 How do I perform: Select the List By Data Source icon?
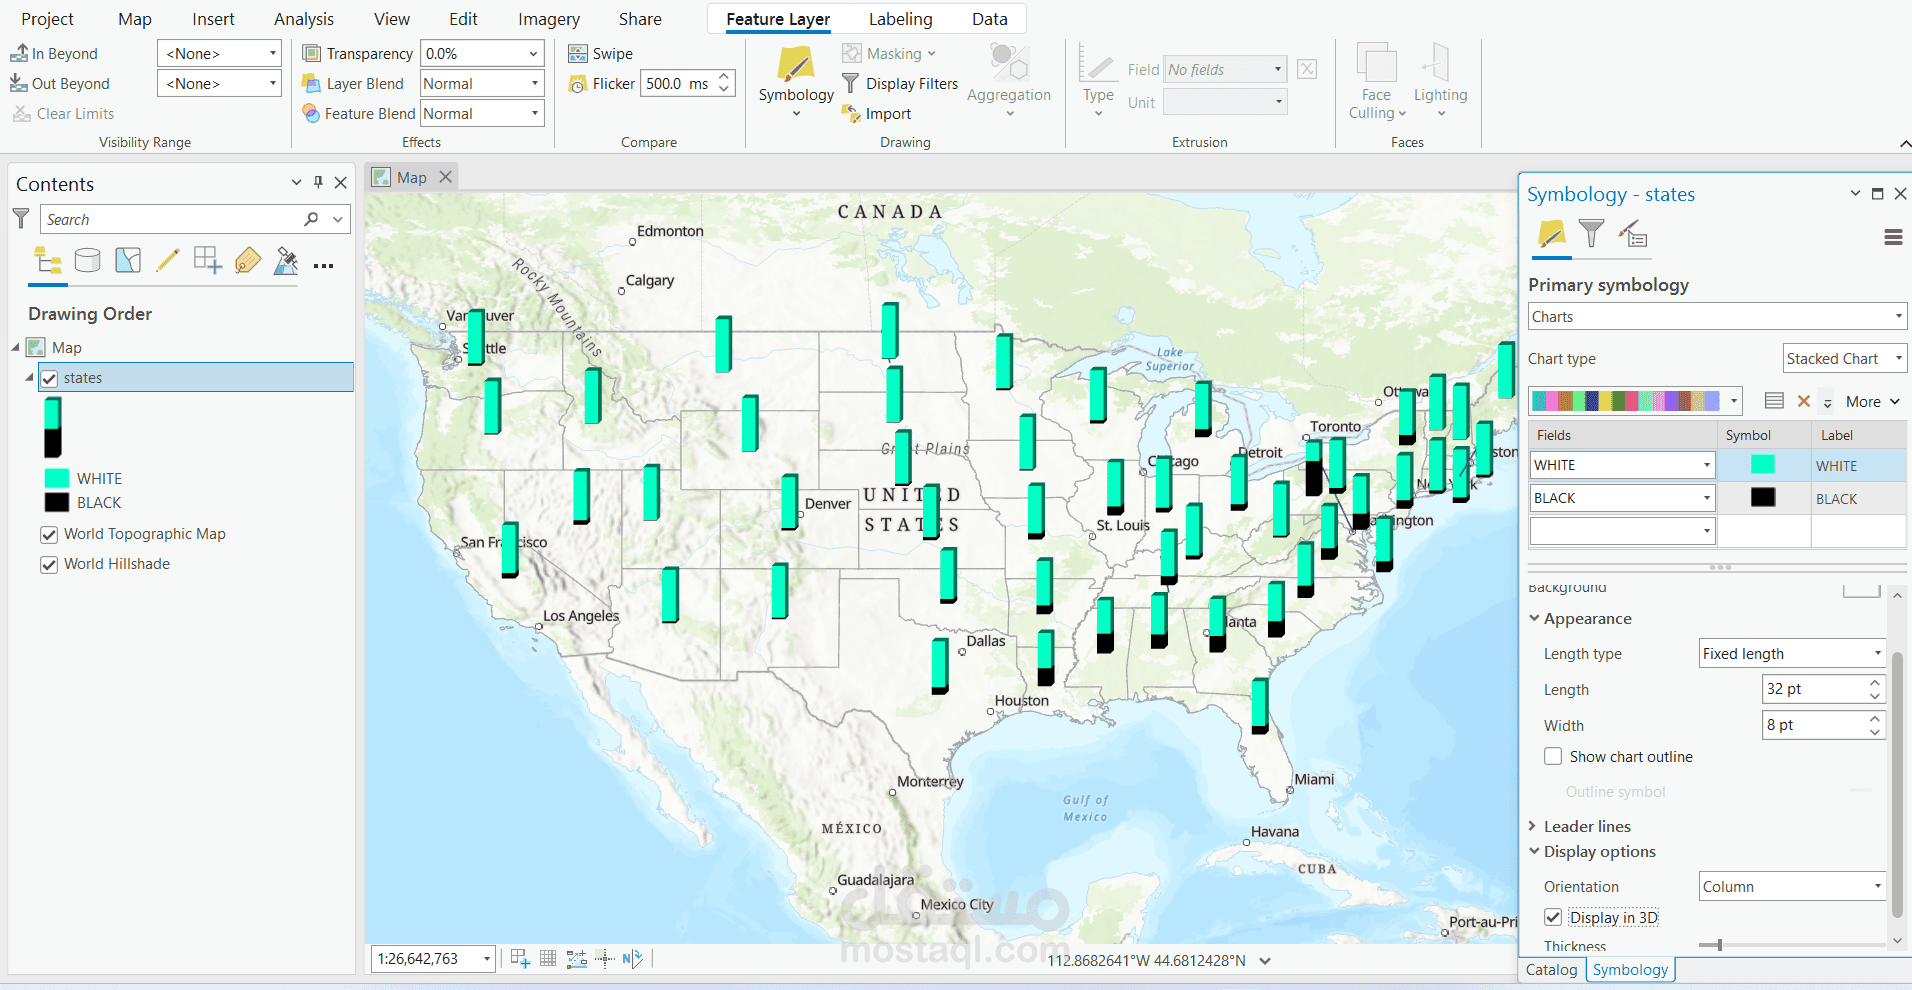pyautogui.click(x=88, y=260)
